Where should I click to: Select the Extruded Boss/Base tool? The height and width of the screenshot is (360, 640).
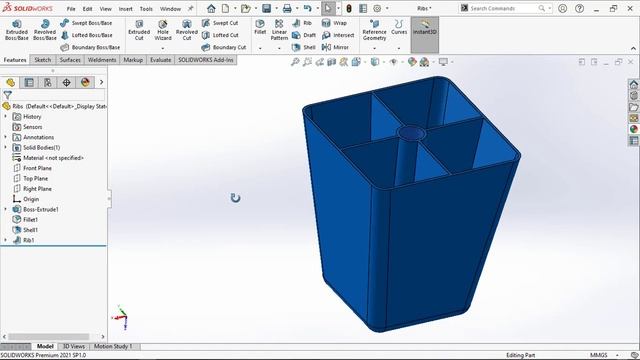coord(16,30)
